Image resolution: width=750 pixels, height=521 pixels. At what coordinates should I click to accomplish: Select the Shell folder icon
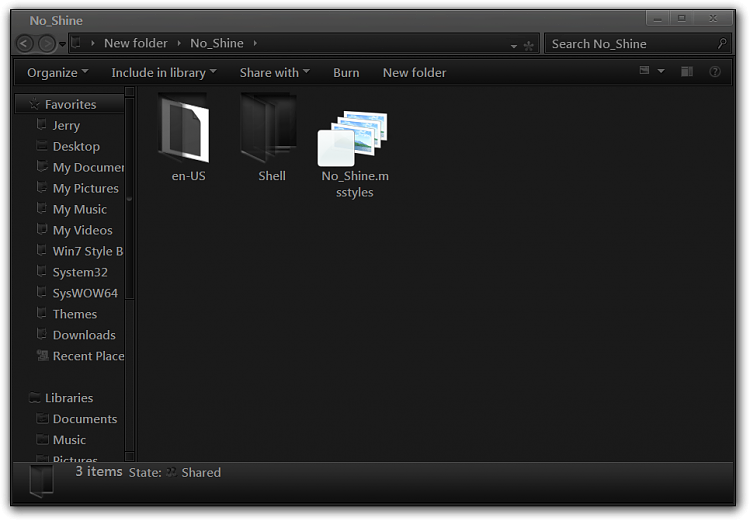click(x=269, y=128)
